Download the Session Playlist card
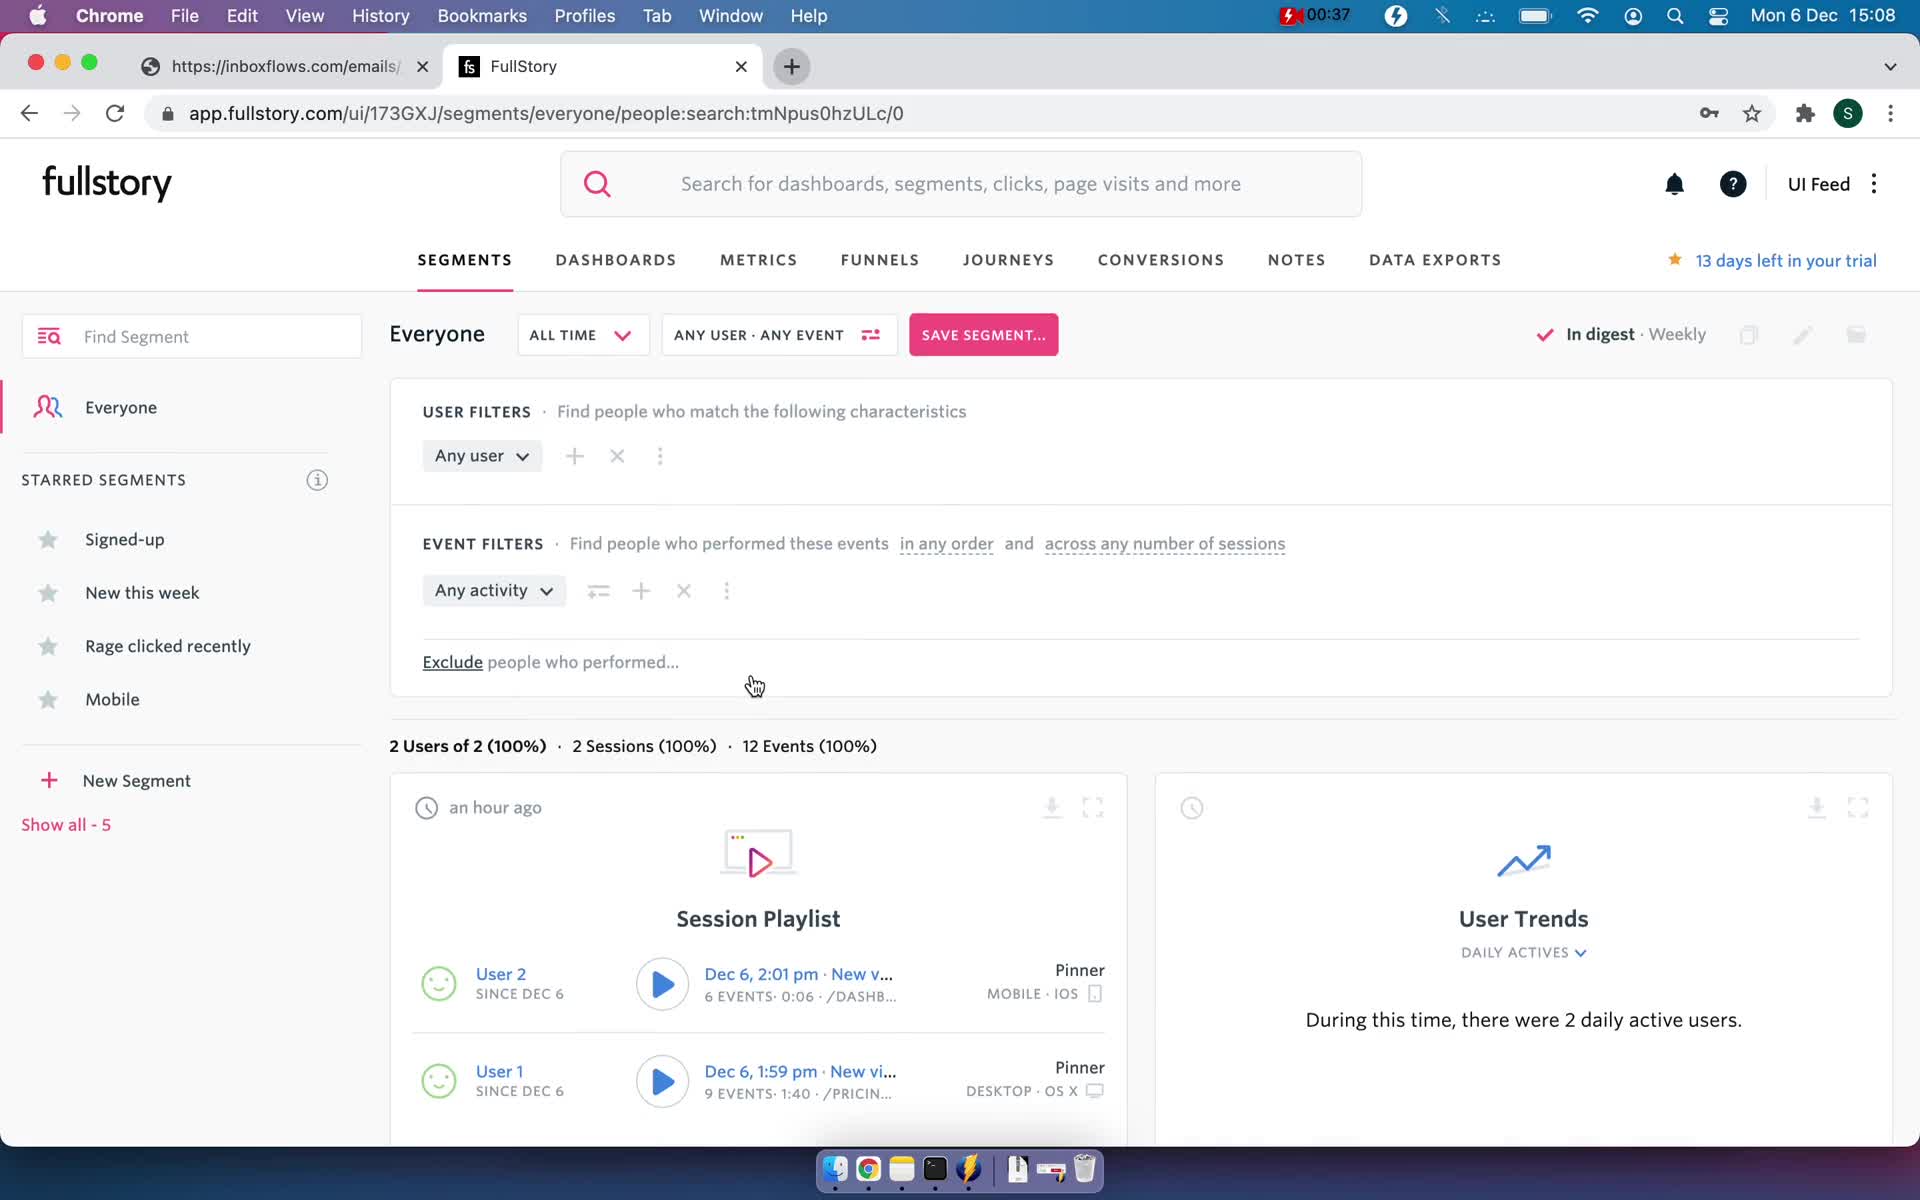Image resolution: width=1920 pixels, height=1200 pixels. click(1051, 807)
